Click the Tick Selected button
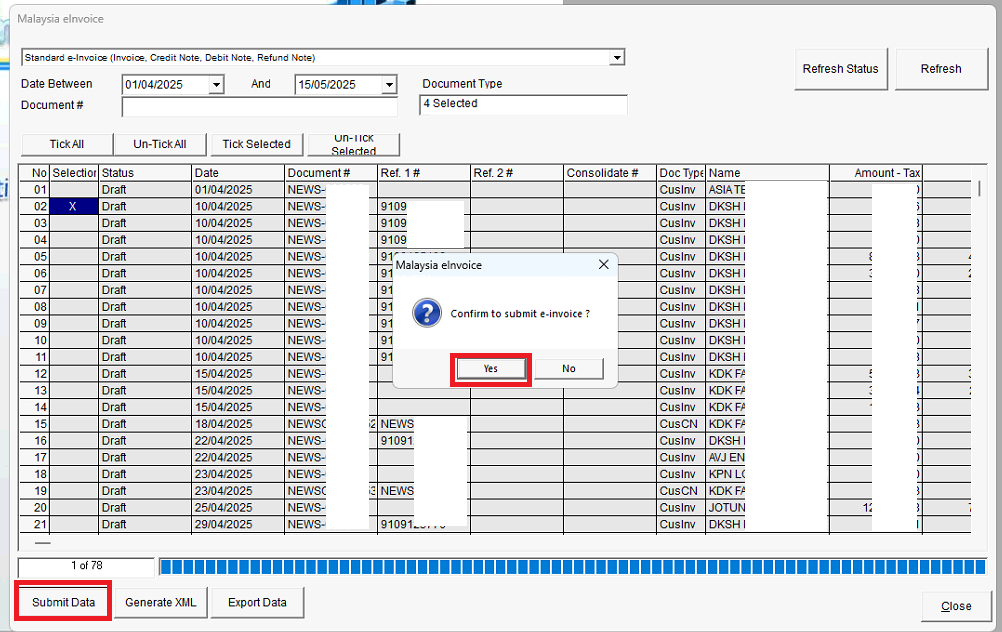1002x632 pixels. [x=256, y=144]
